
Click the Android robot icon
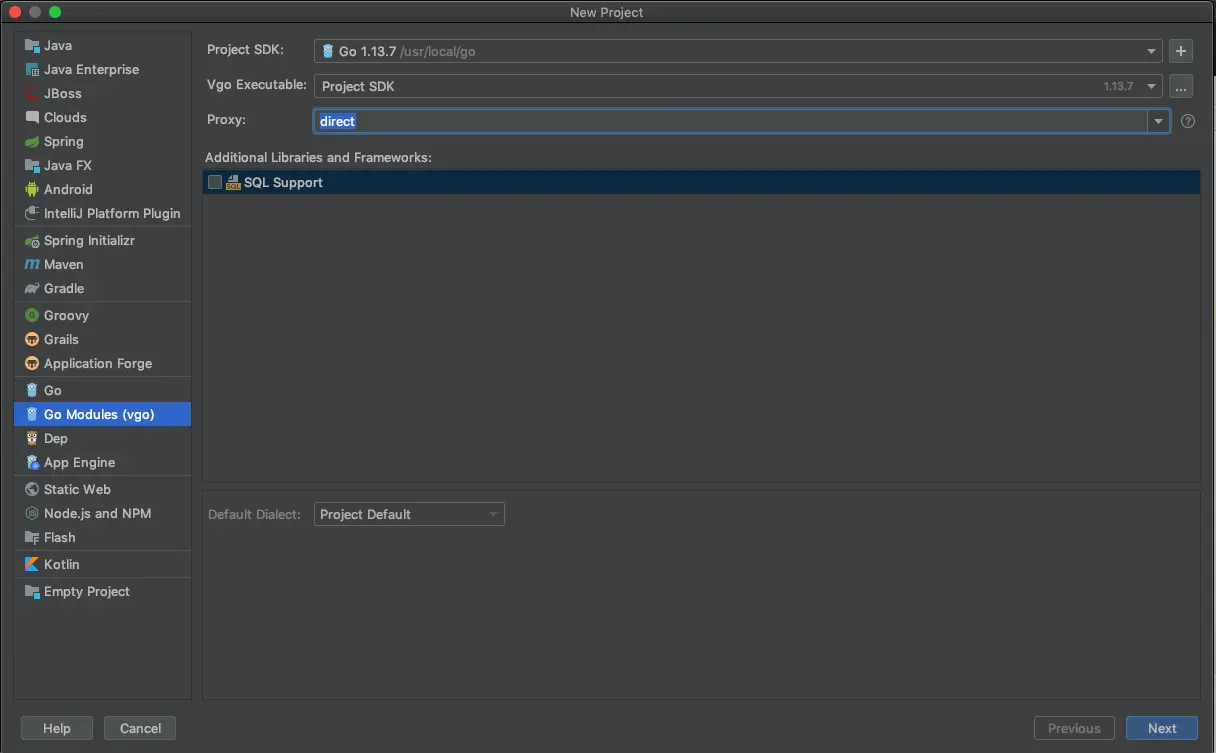point(32,189)
